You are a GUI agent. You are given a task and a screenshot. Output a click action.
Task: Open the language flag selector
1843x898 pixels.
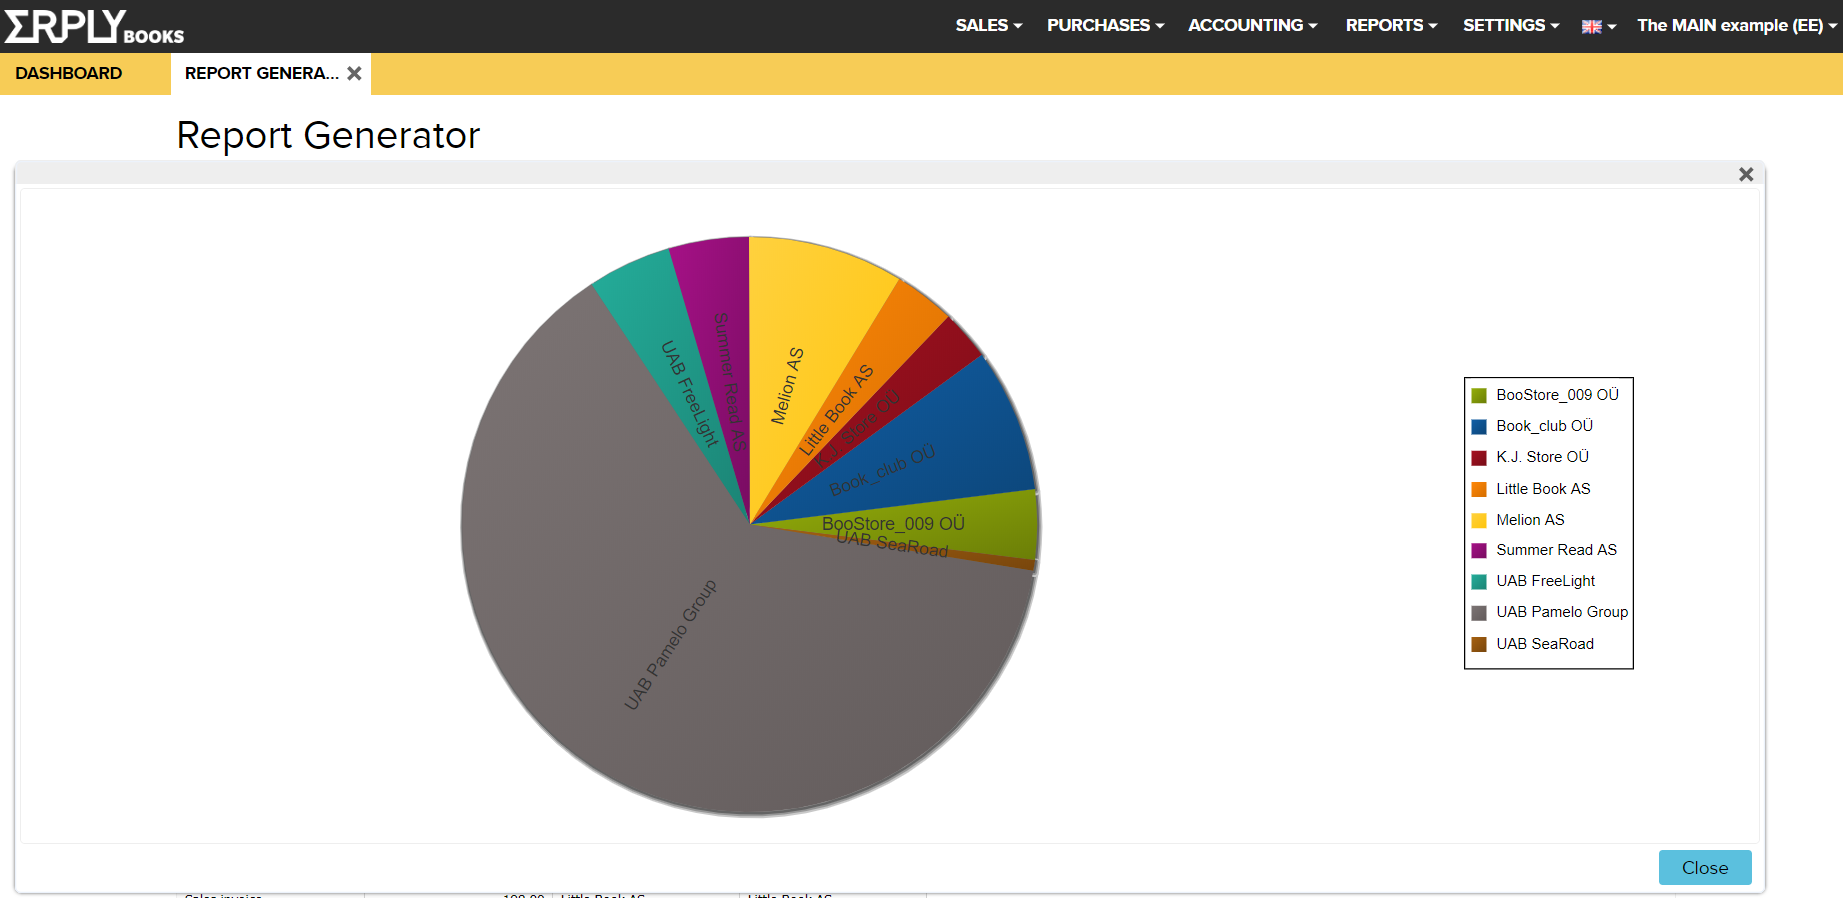pyautogui.click(x=1598, y=26)
